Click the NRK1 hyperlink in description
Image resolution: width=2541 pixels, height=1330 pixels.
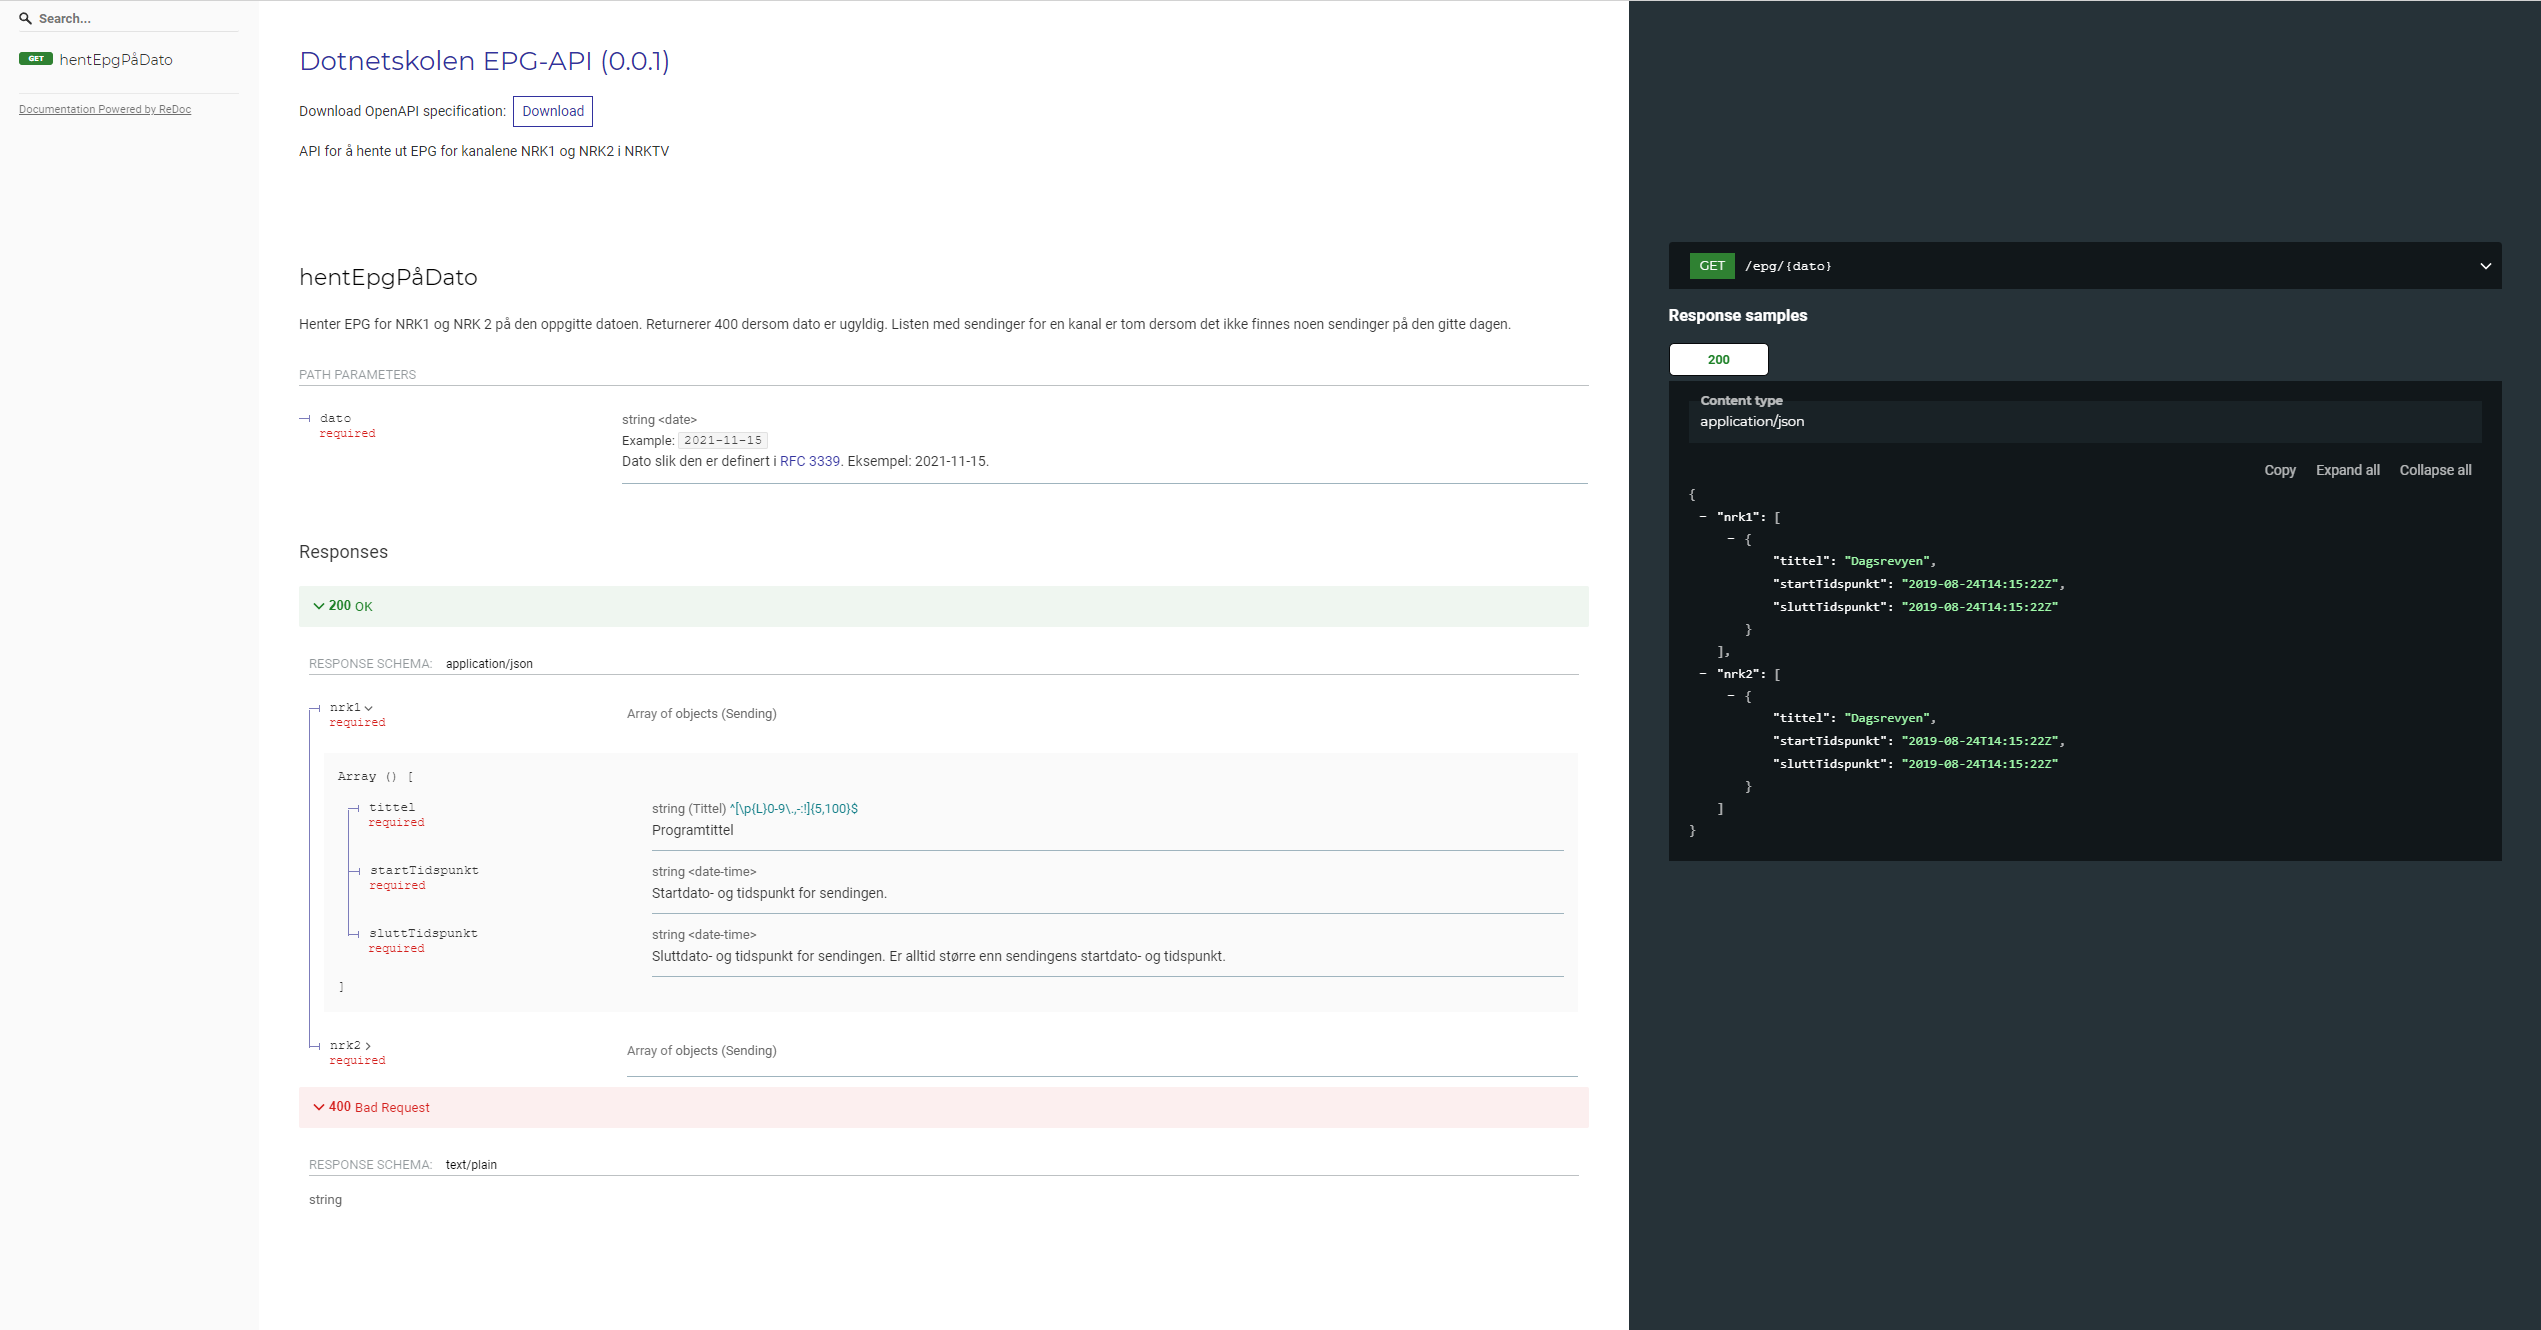[x=538, y=151]
